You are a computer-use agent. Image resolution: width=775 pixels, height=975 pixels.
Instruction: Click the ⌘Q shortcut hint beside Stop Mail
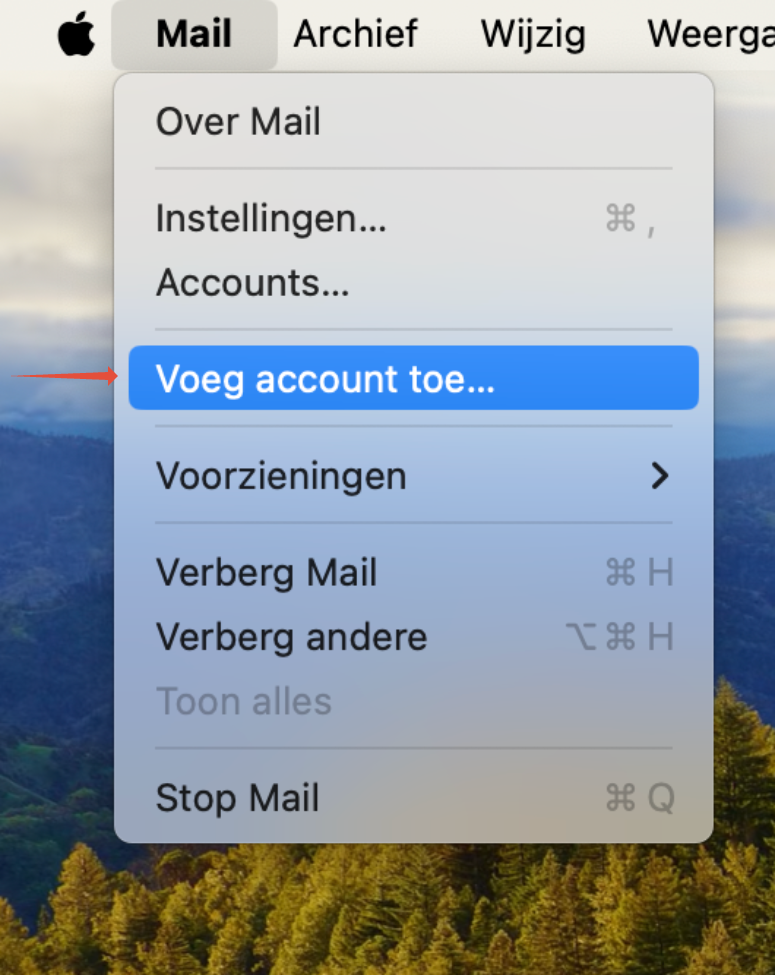click(x=640, y=798)
